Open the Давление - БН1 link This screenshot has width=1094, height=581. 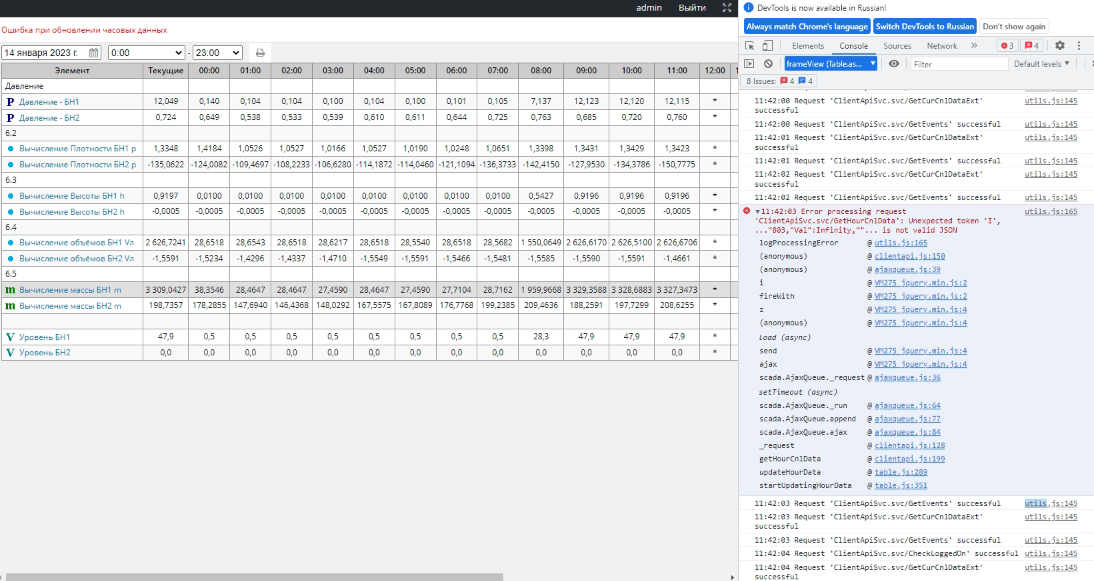coord(49,102)
